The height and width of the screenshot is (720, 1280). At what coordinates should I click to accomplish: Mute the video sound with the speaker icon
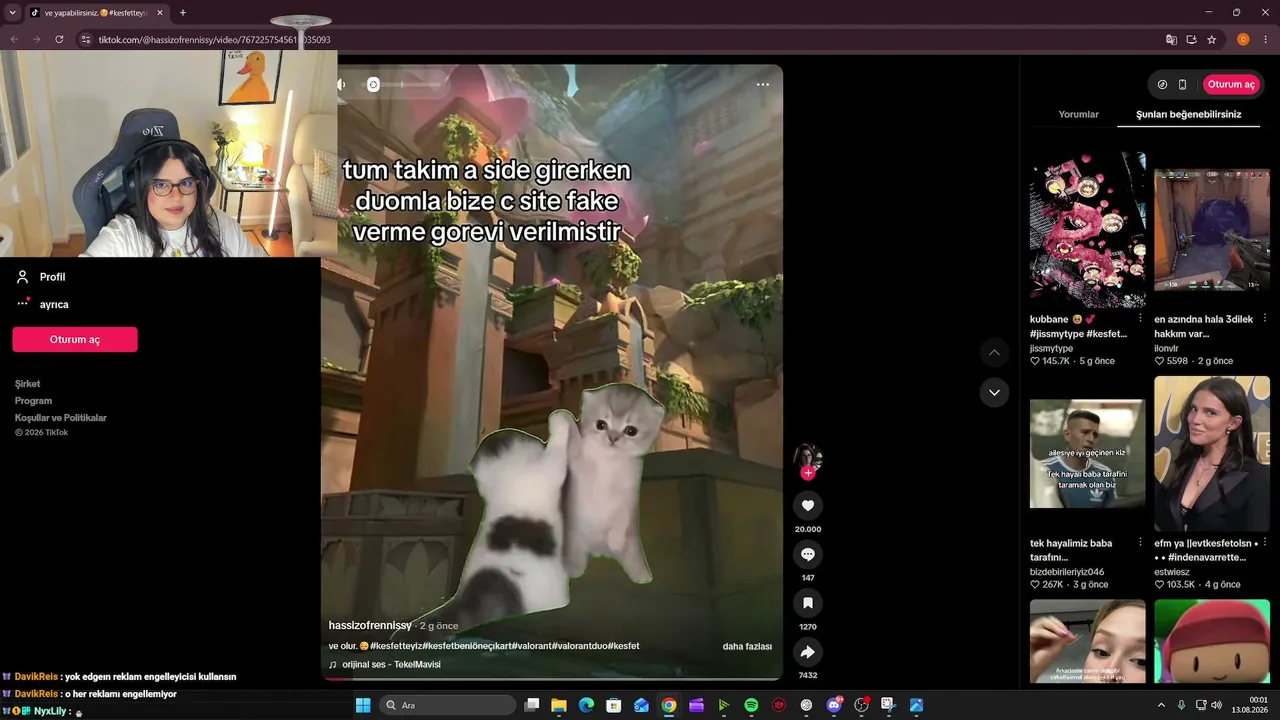pos(341,84)
